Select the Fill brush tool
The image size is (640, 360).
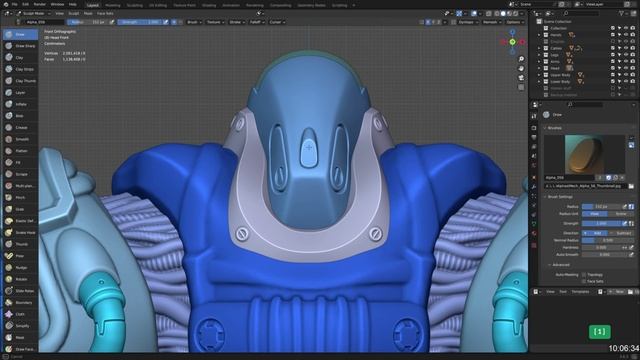20,162
